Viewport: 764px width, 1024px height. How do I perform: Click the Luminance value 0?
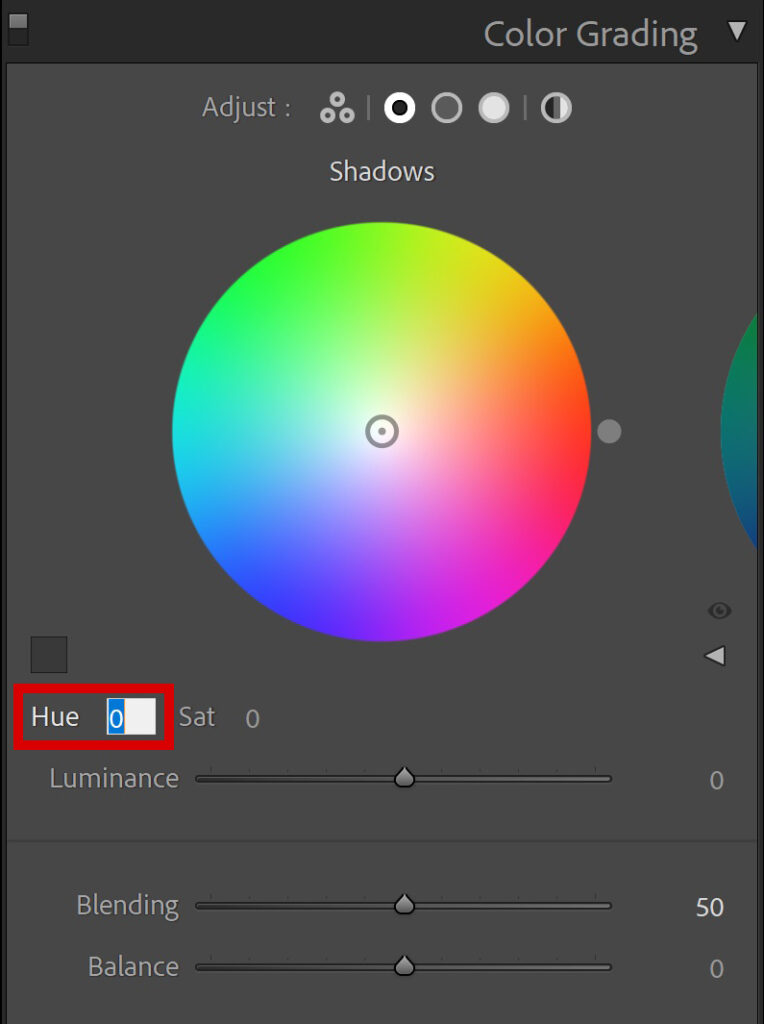tap(716, 780)
